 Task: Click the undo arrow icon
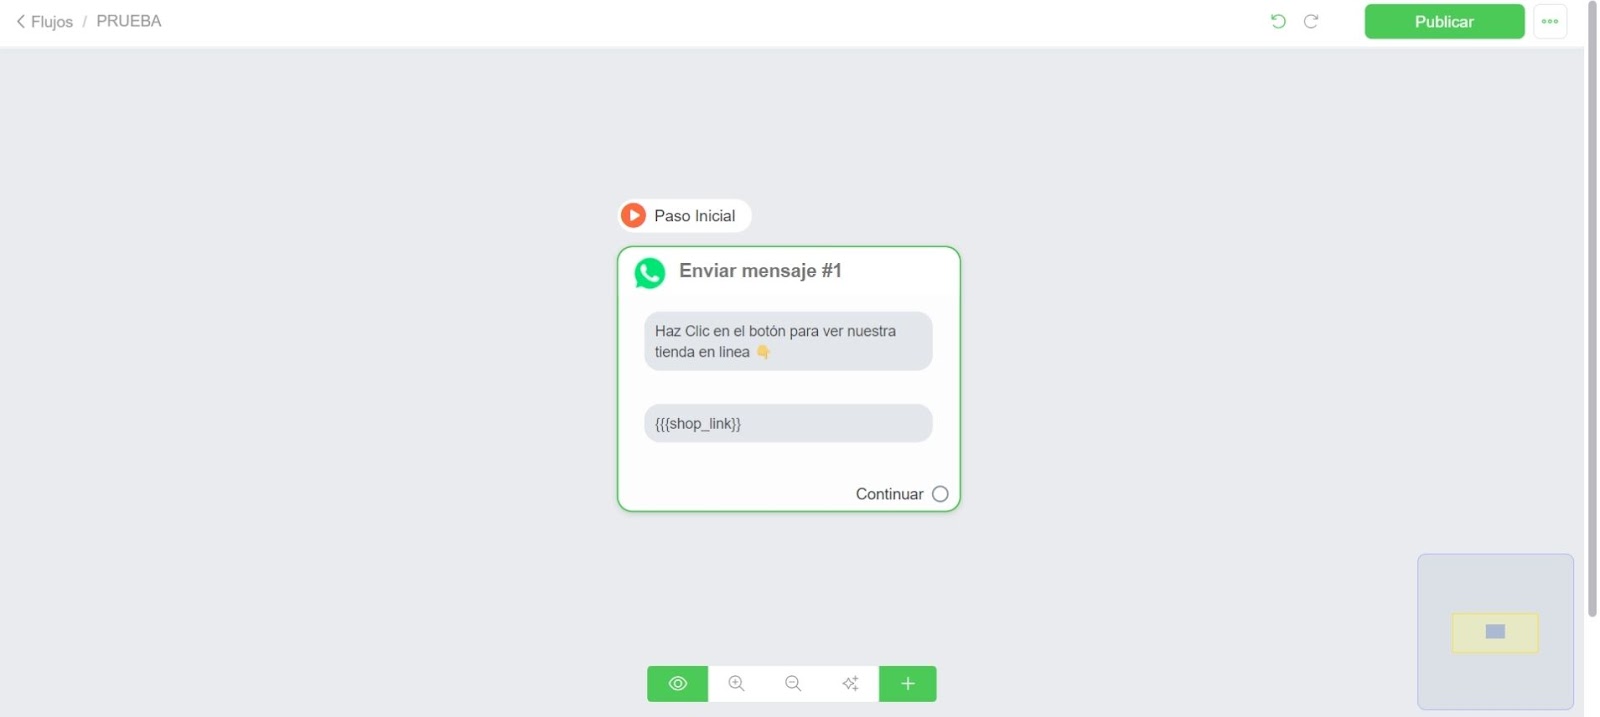pos(1278,21)
